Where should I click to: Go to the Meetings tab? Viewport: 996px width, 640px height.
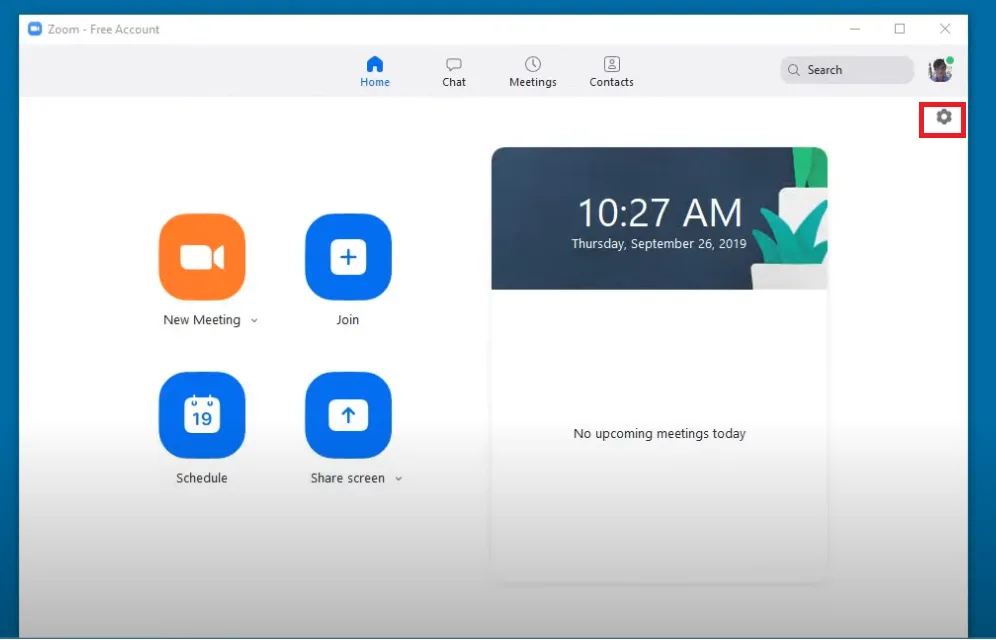coord(533,71)
